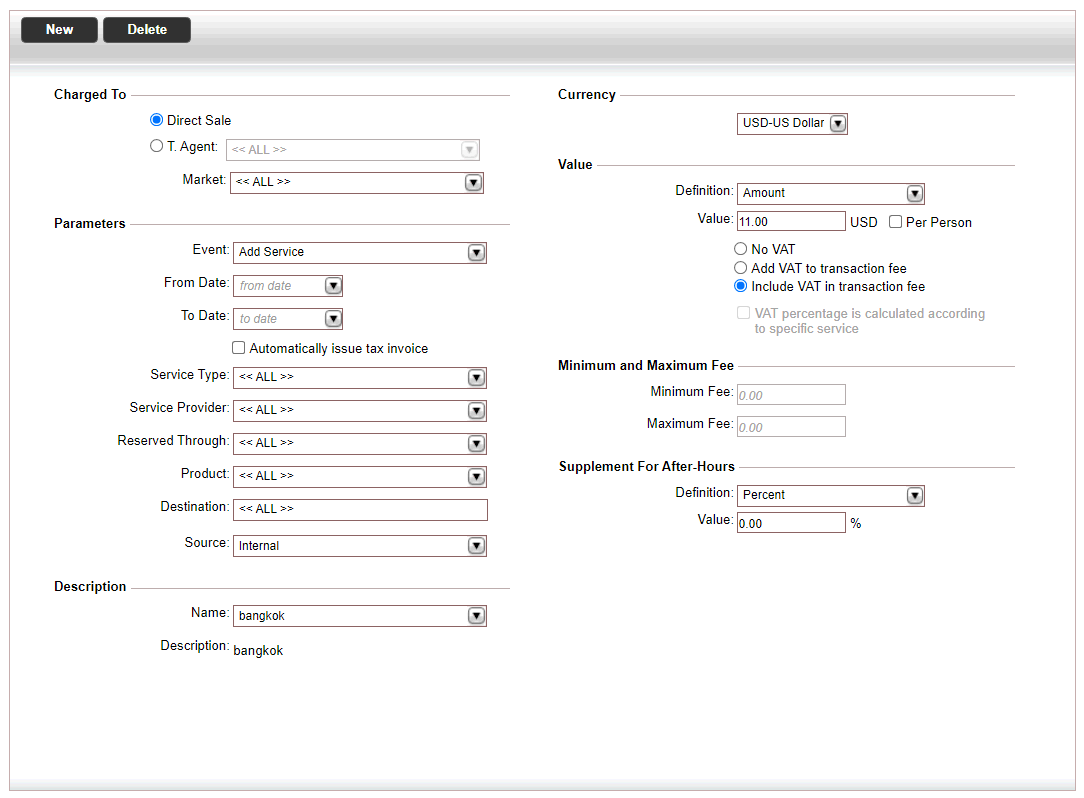The image size is (1084, 798).
Task: Click the After-Hours supplement Value field
Action: pos(791,523)
